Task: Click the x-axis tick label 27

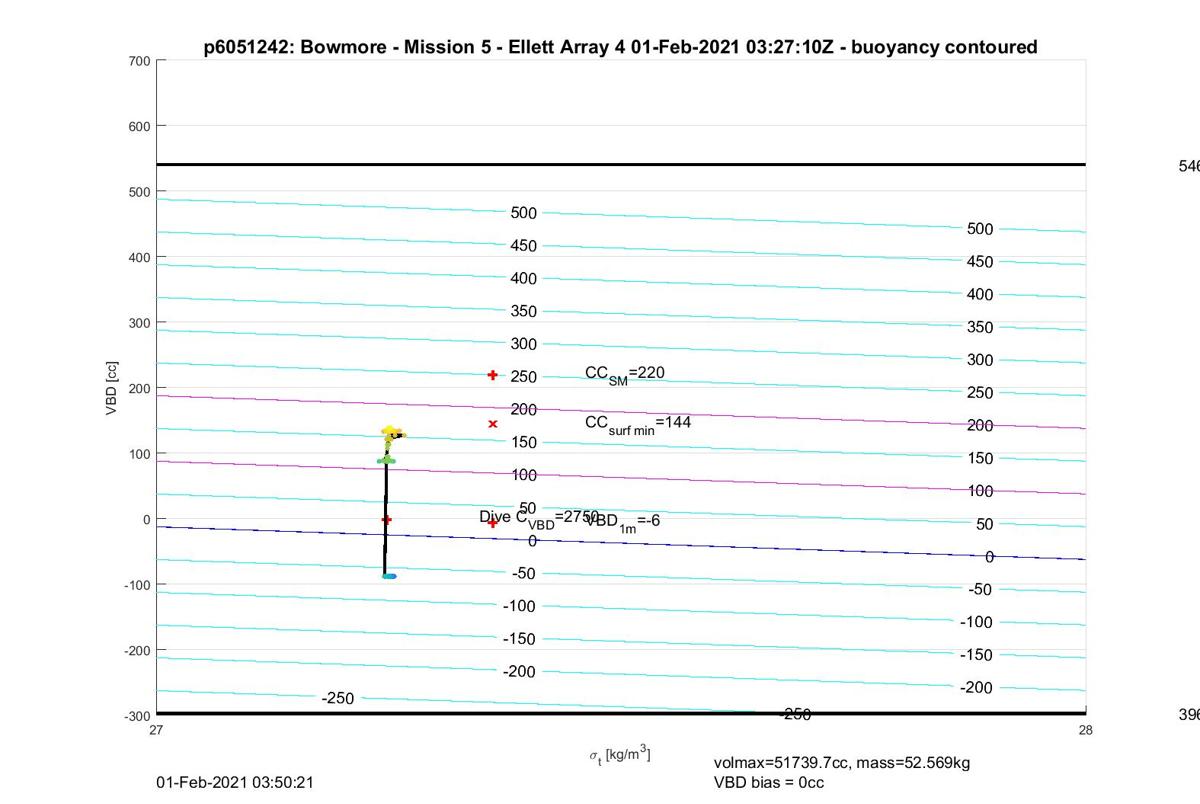Action: pos(157,730)
